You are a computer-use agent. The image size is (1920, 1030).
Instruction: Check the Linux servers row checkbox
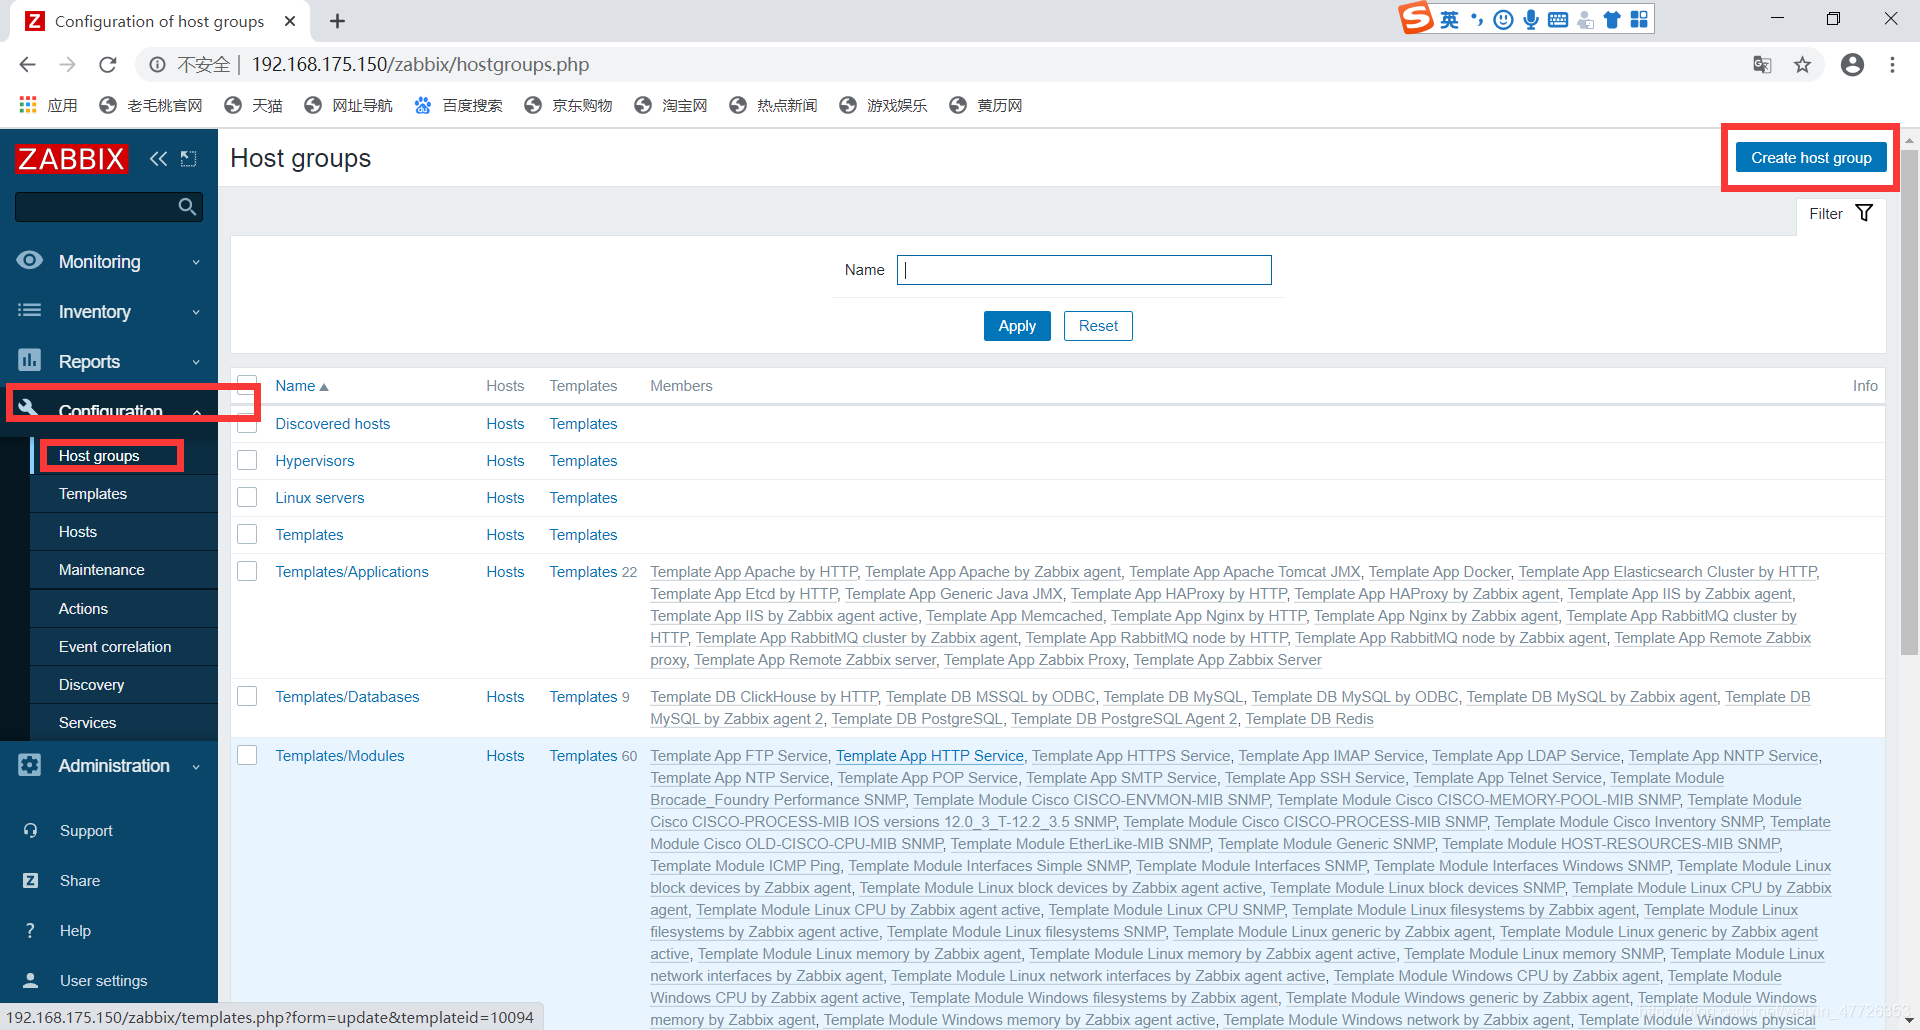coord(247,497)
